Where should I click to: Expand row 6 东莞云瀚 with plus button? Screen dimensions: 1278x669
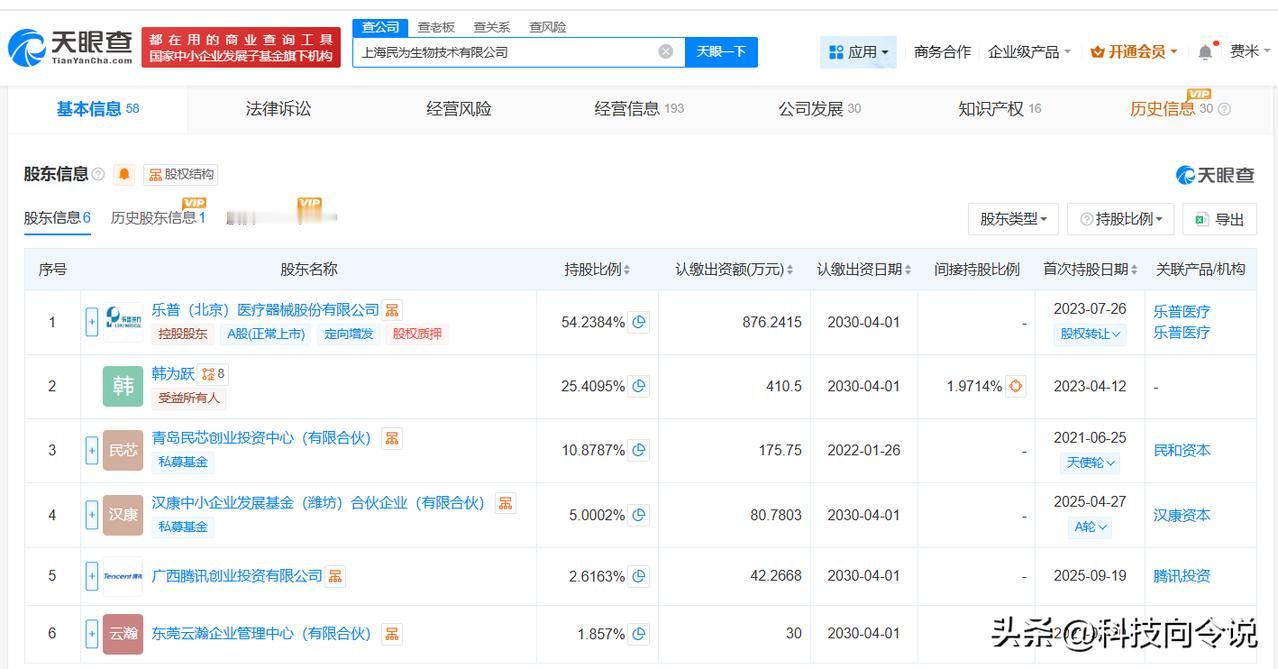click(x=92, y=634)
